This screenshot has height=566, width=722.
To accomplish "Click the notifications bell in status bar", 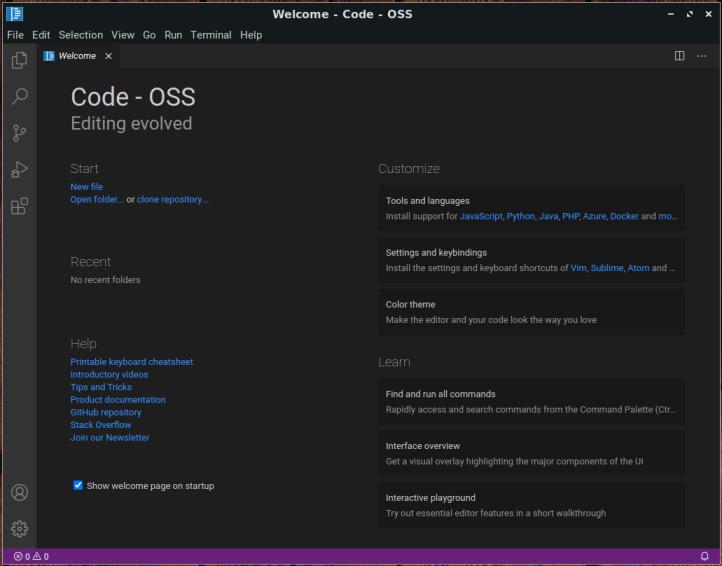I will point(705,556).
